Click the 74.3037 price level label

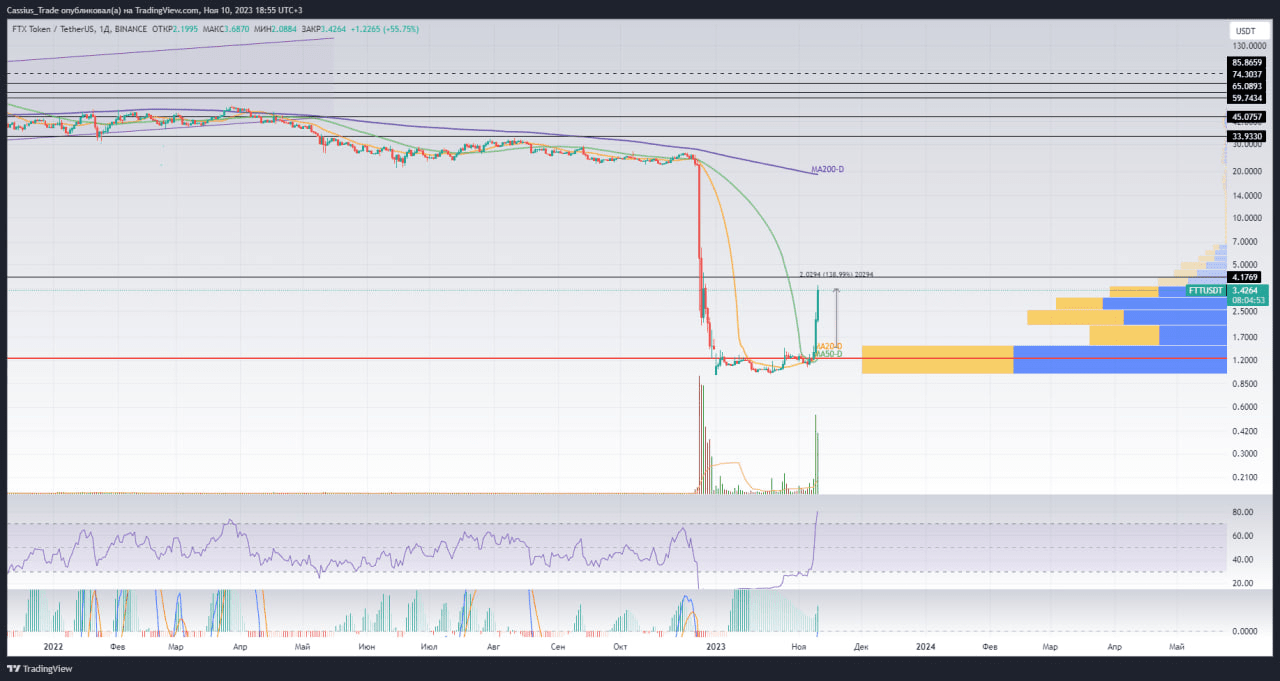tap(1248, 74)
